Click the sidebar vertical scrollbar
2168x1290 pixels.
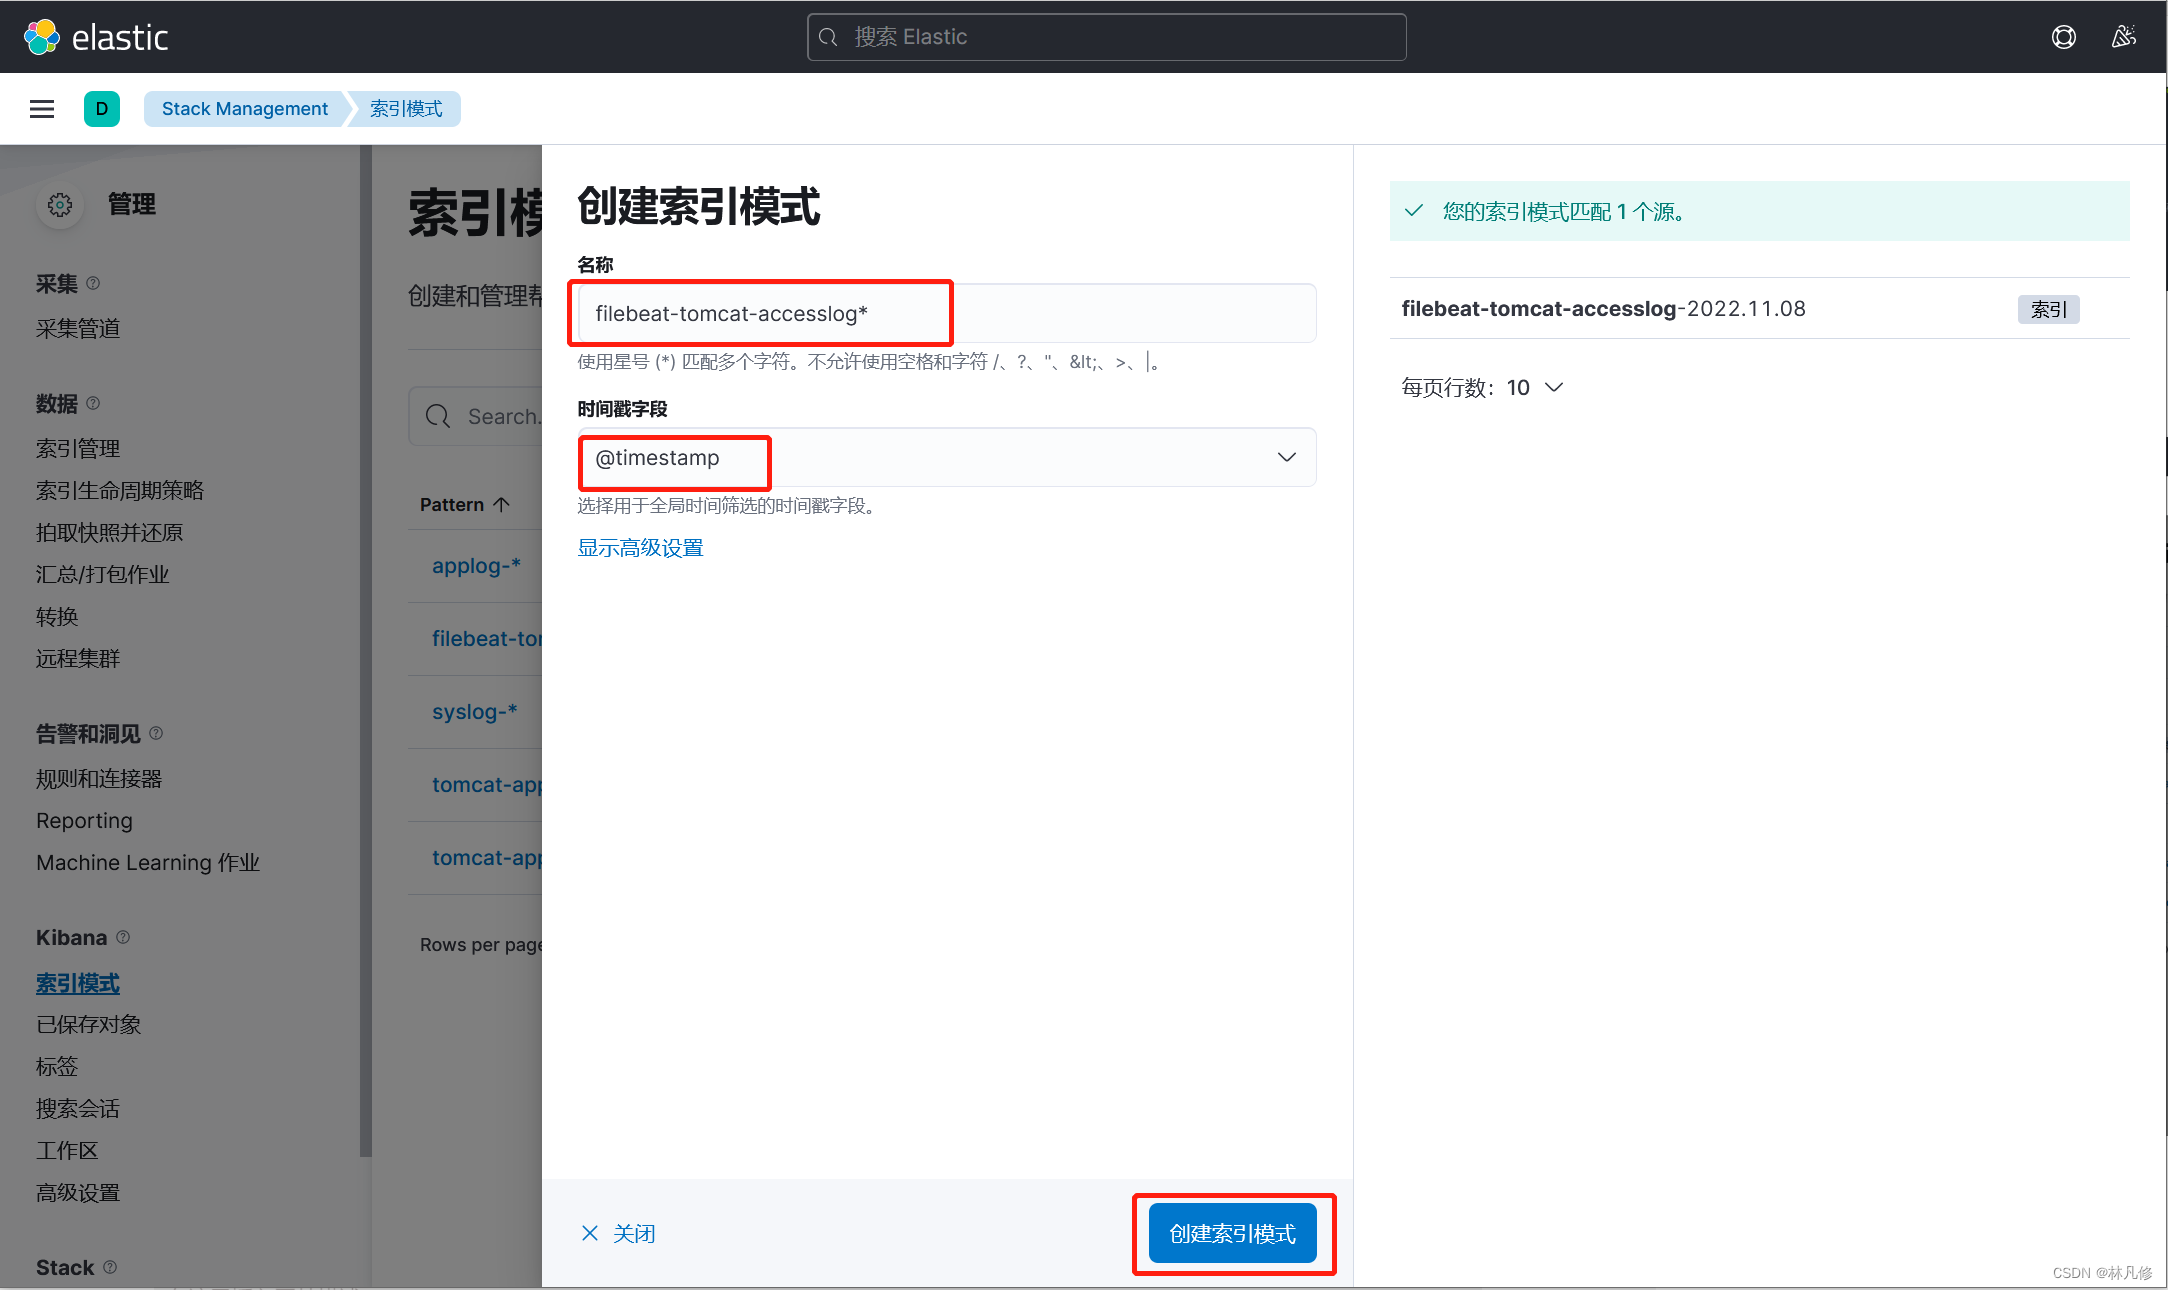coord(366,650)
